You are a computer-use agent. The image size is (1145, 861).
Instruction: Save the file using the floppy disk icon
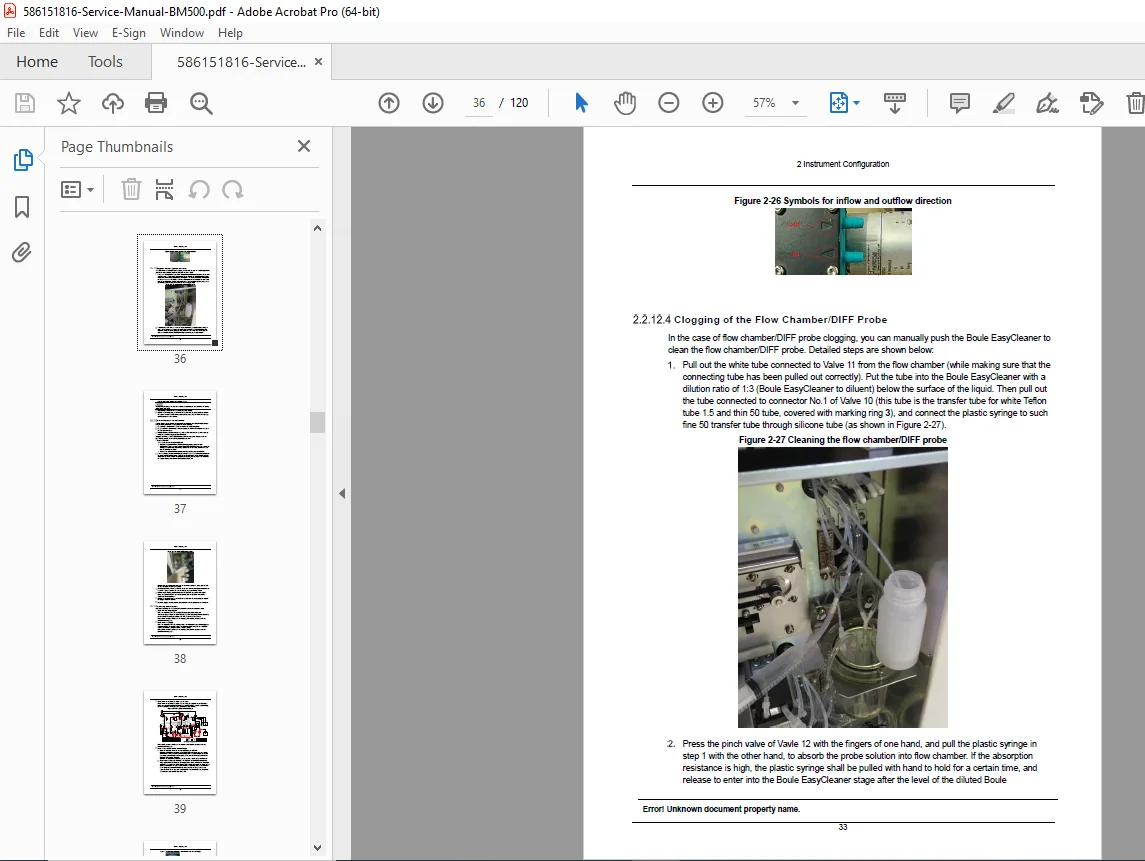coord(25,103)
